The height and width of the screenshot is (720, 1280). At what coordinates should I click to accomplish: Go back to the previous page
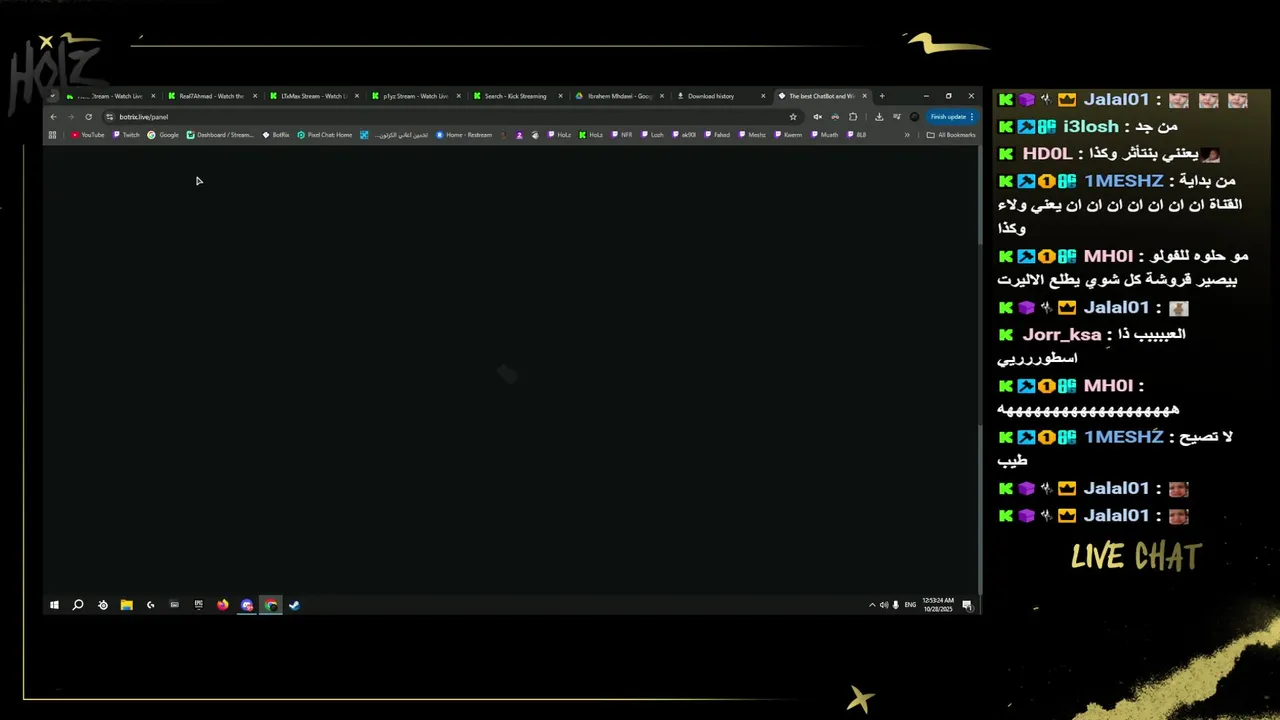tap(54, 117)
